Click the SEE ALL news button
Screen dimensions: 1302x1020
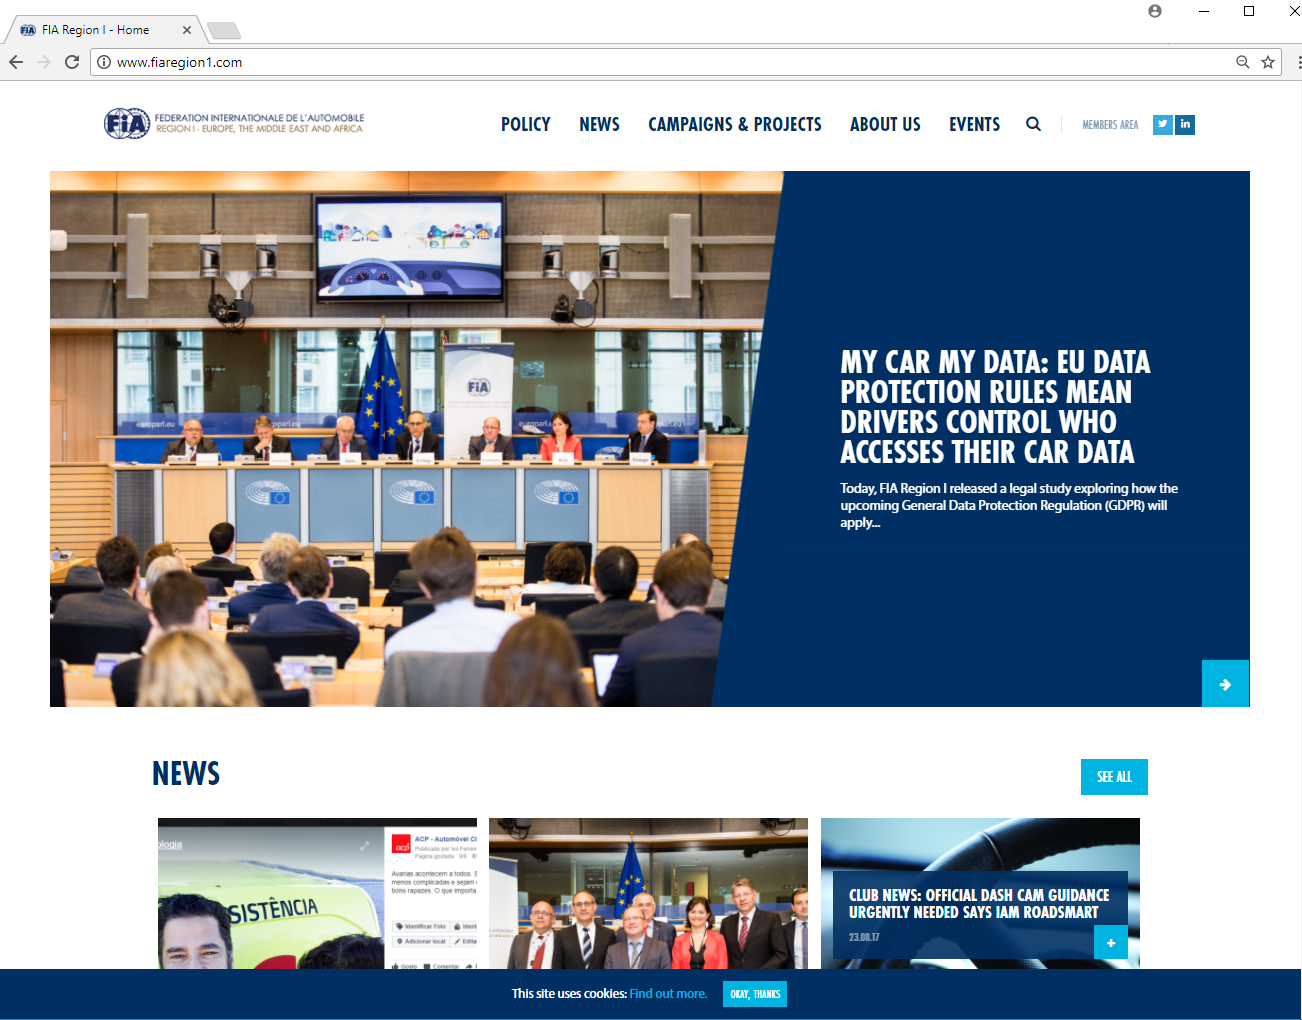tap(1114, 777)
